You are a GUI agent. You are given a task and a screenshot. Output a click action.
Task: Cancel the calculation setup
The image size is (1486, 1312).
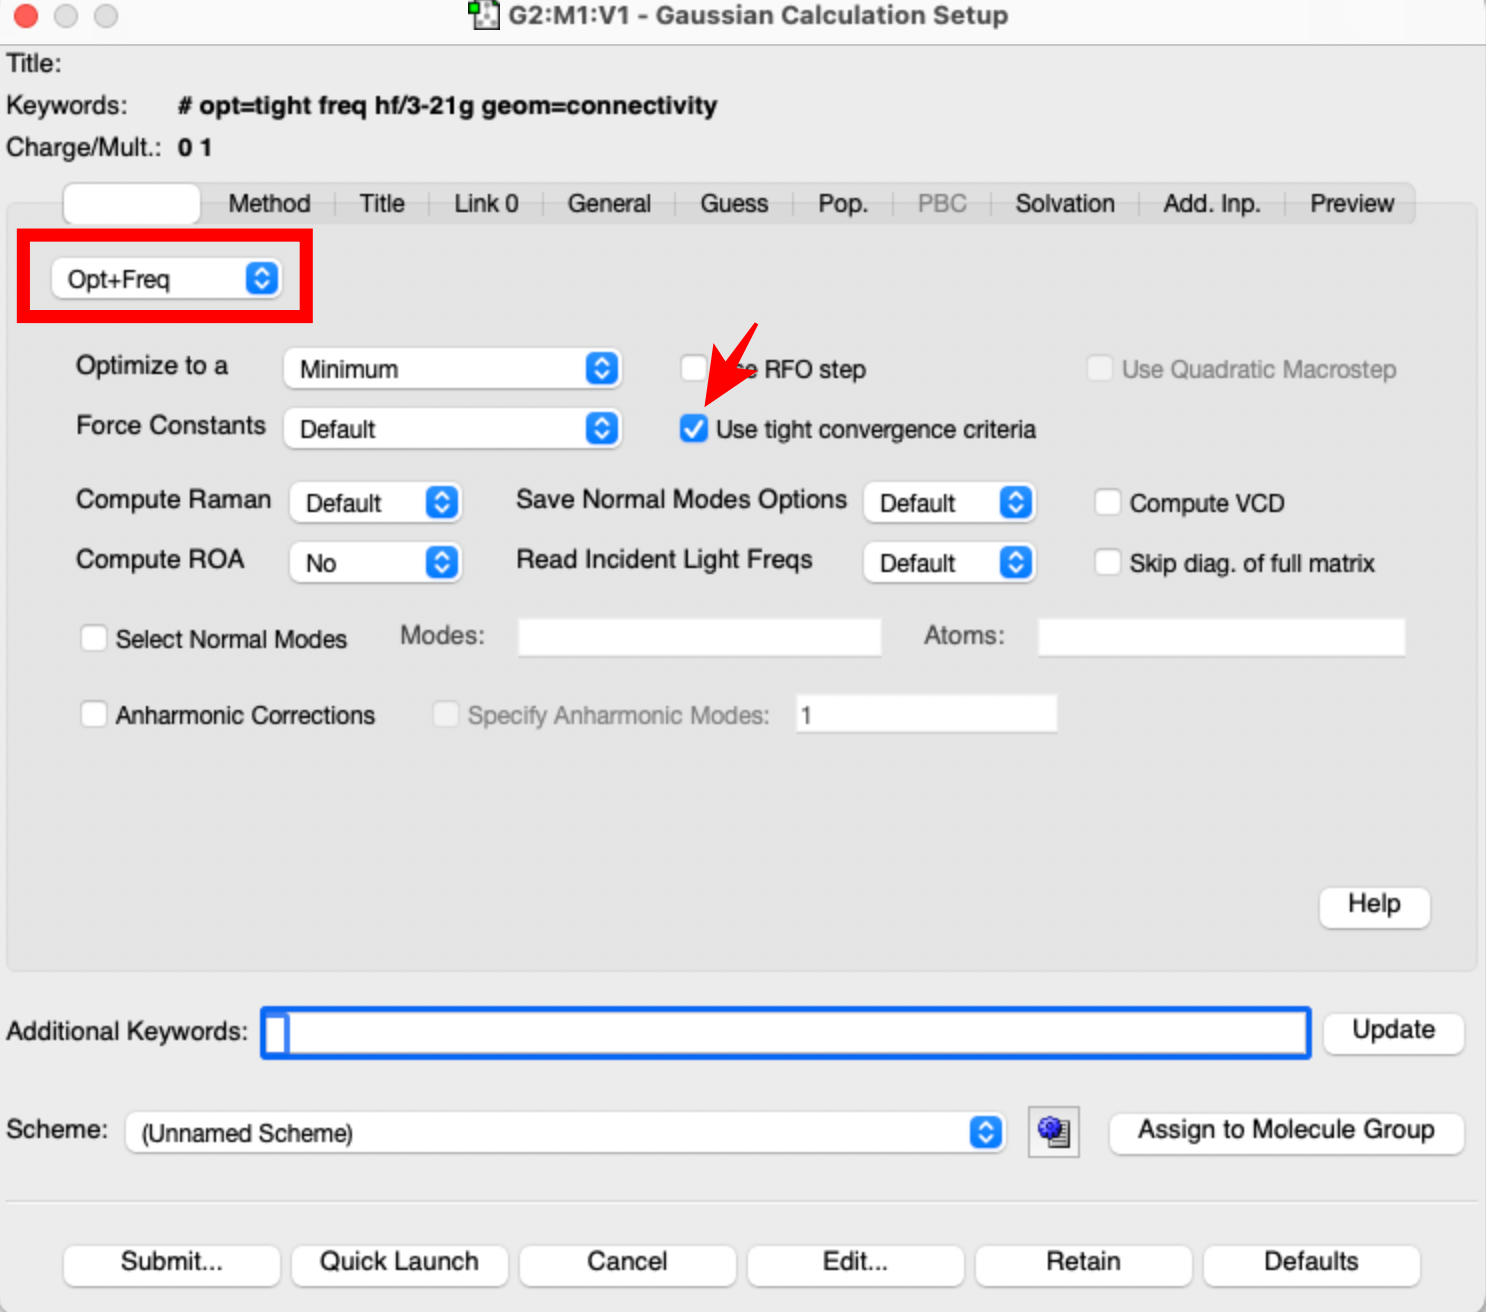click(627, 1263)
